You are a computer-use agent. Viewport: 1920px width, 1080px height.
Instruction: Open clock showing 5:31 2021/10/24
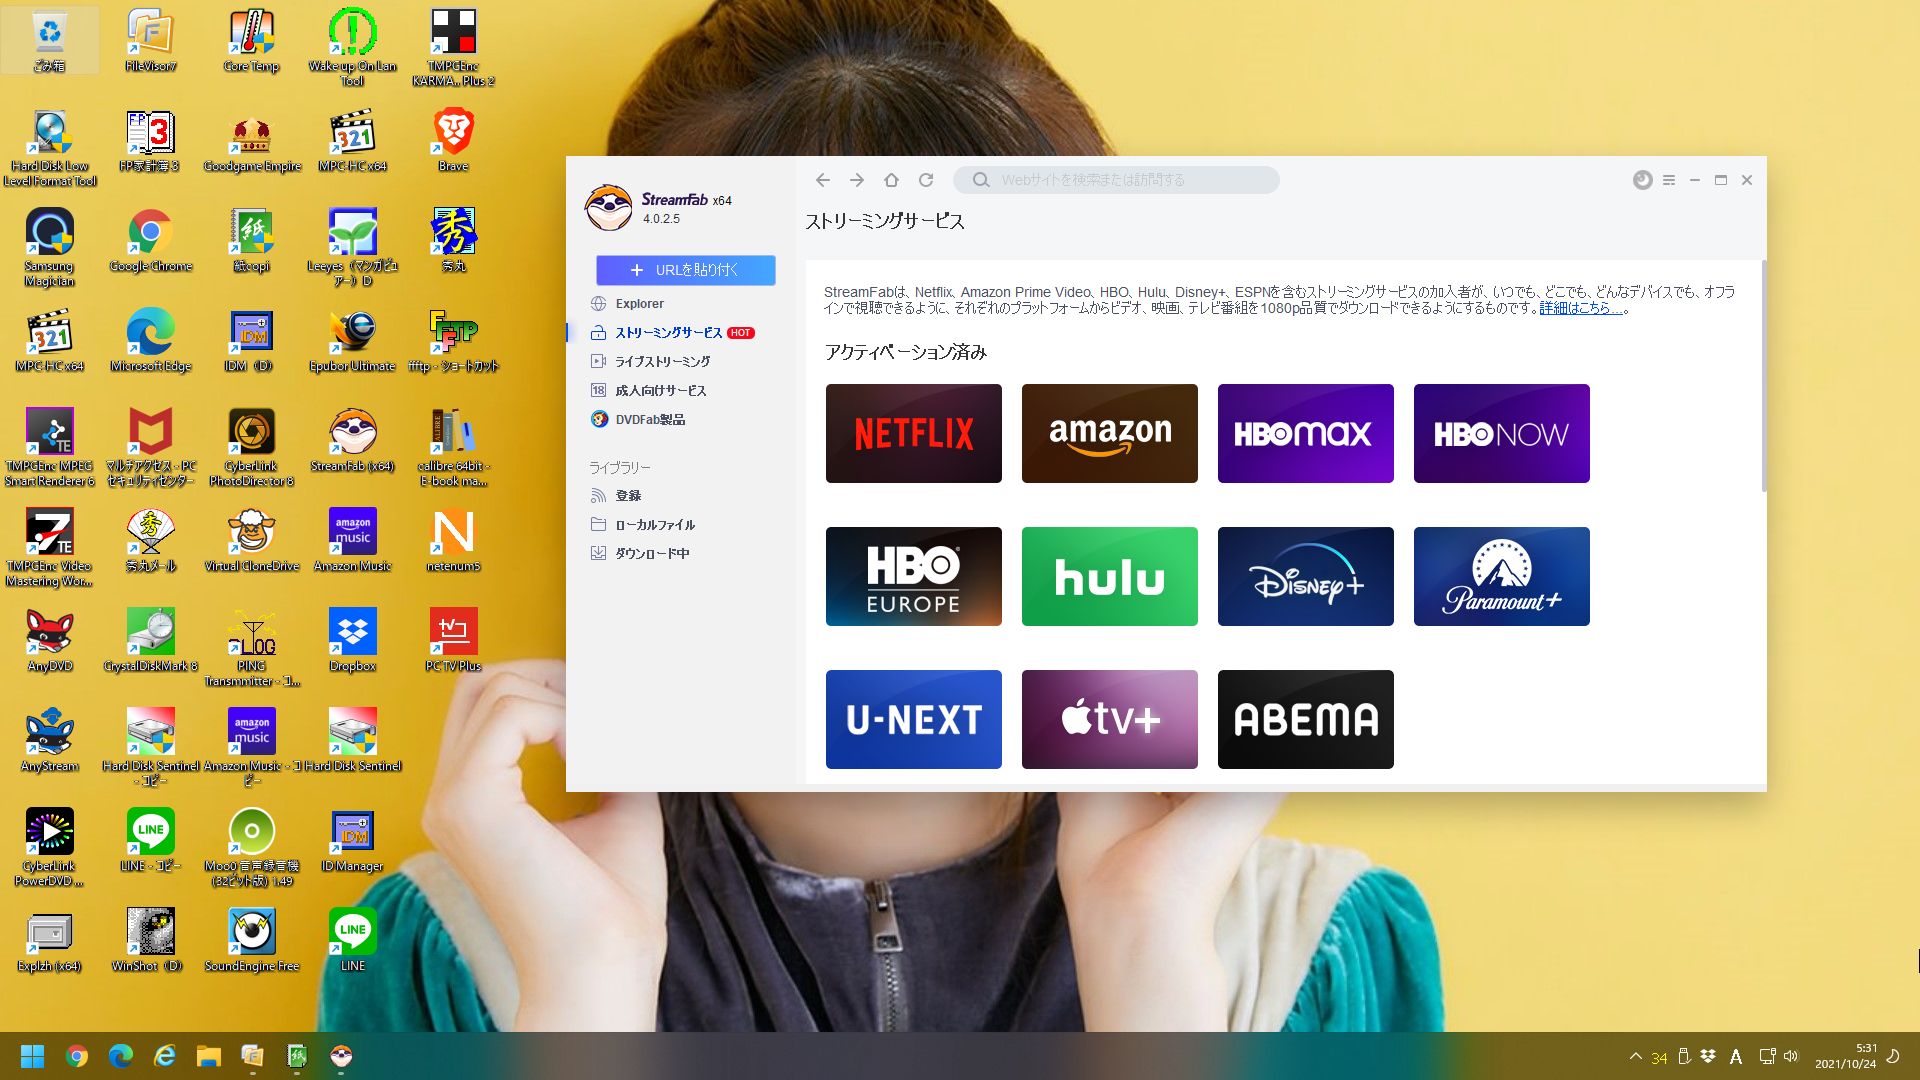pos(1845,1056)
